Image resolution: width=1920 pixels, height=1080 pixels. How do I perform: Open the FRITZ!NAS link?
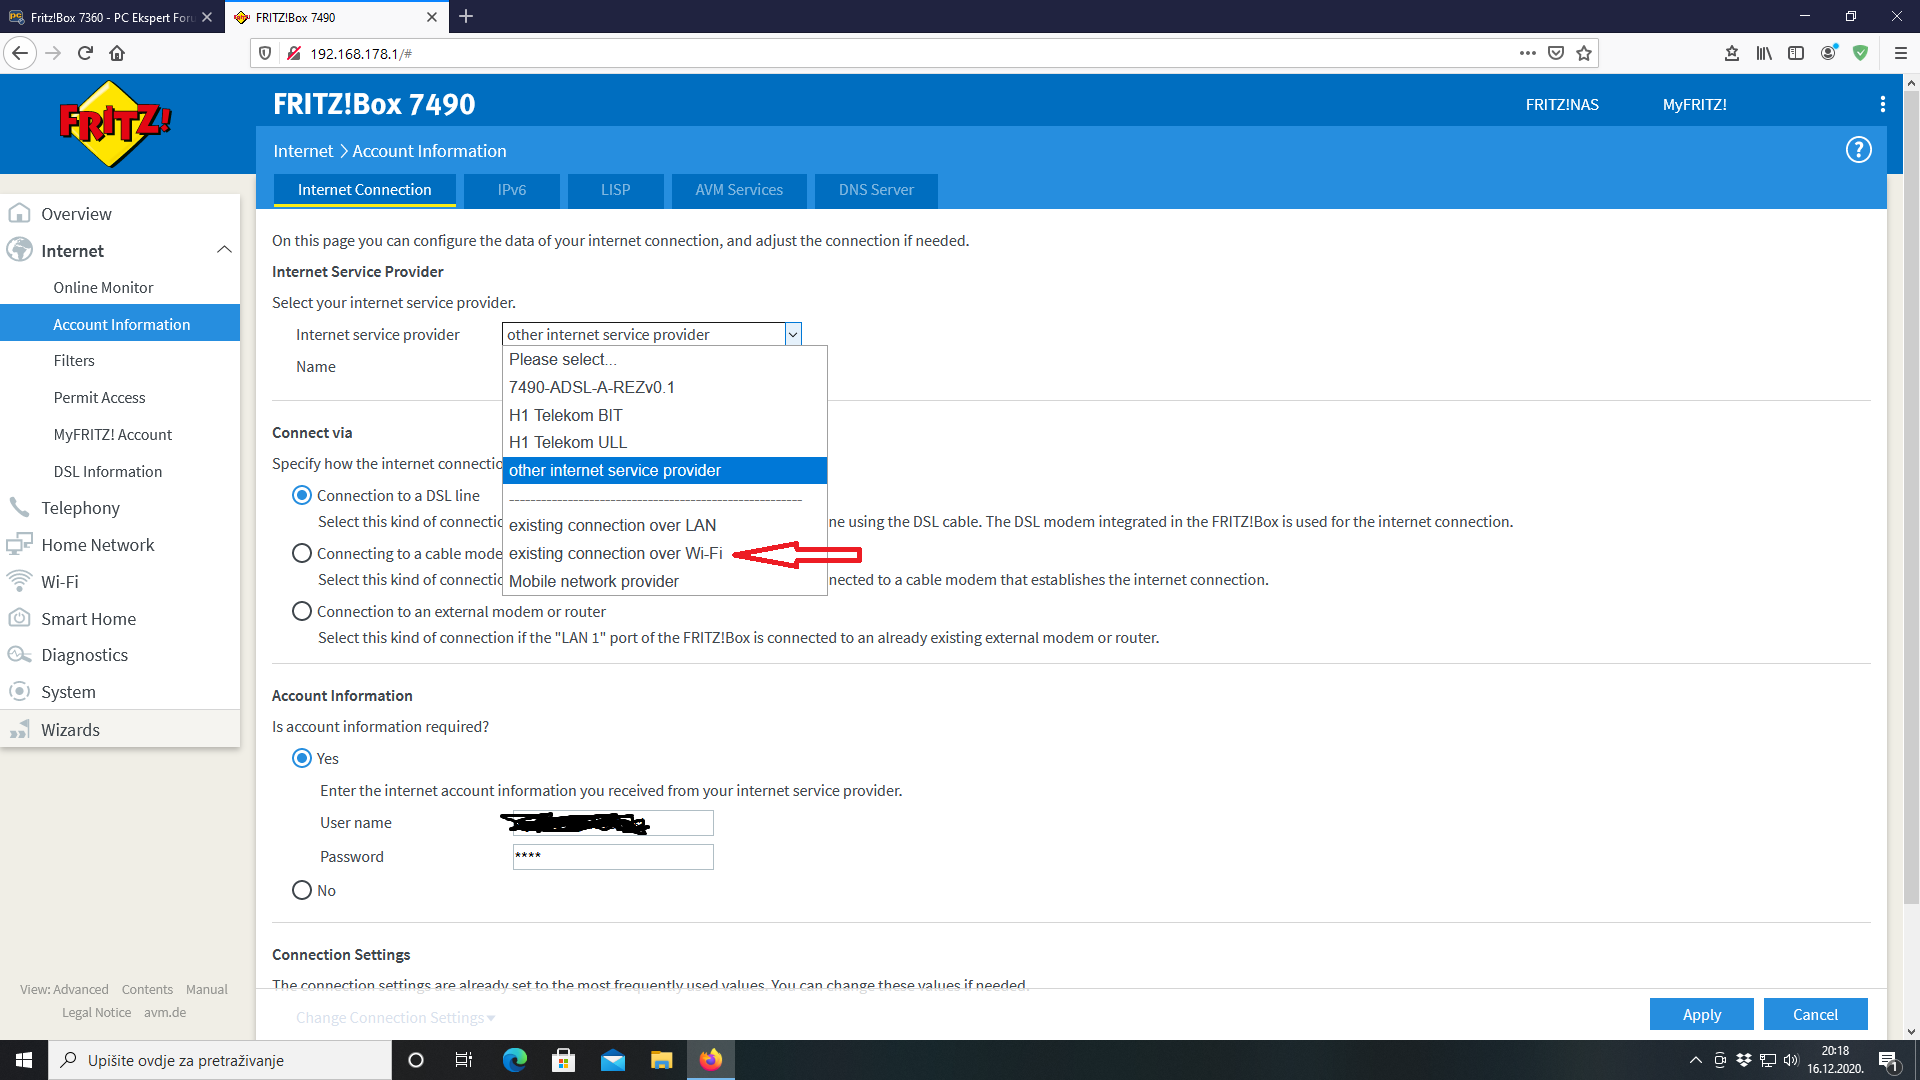click(x=1562, y=104)
